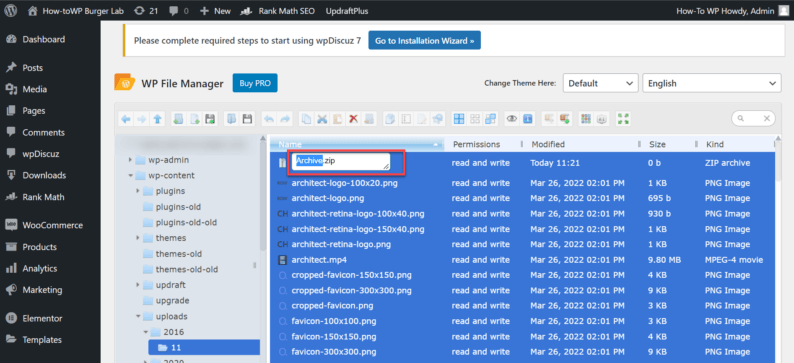Click the Invert selection toolbar icon
The image size is (794, 363).
coord(490,119)
